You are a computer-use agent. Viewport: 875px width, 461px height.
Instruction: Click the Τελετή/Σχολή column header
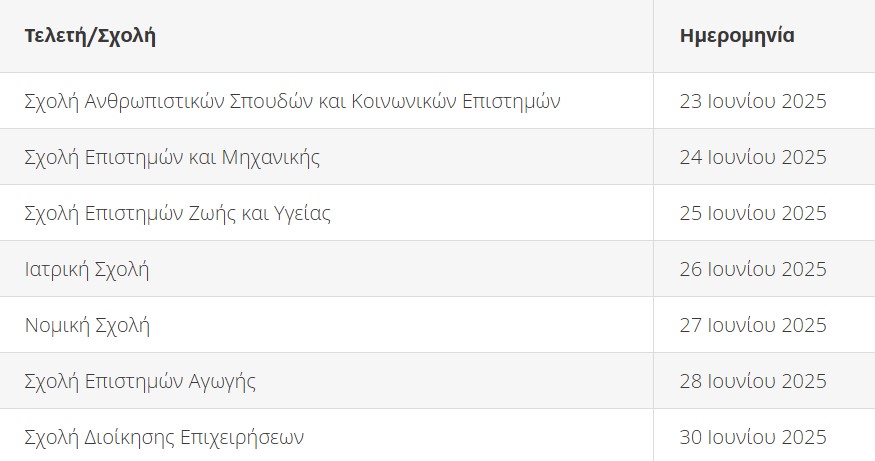pos(90,36)
